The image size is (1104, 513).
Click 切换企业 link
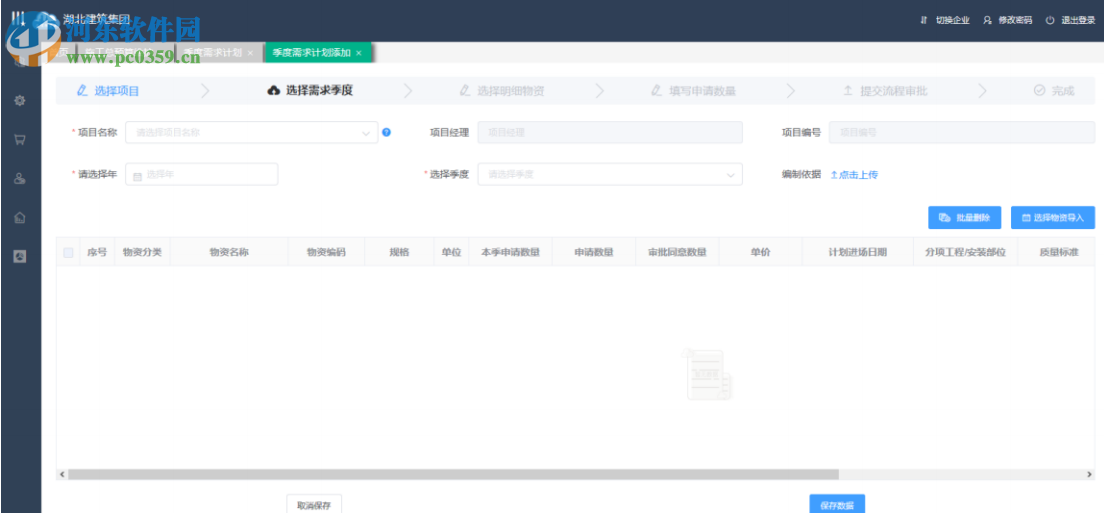(951, 20)
